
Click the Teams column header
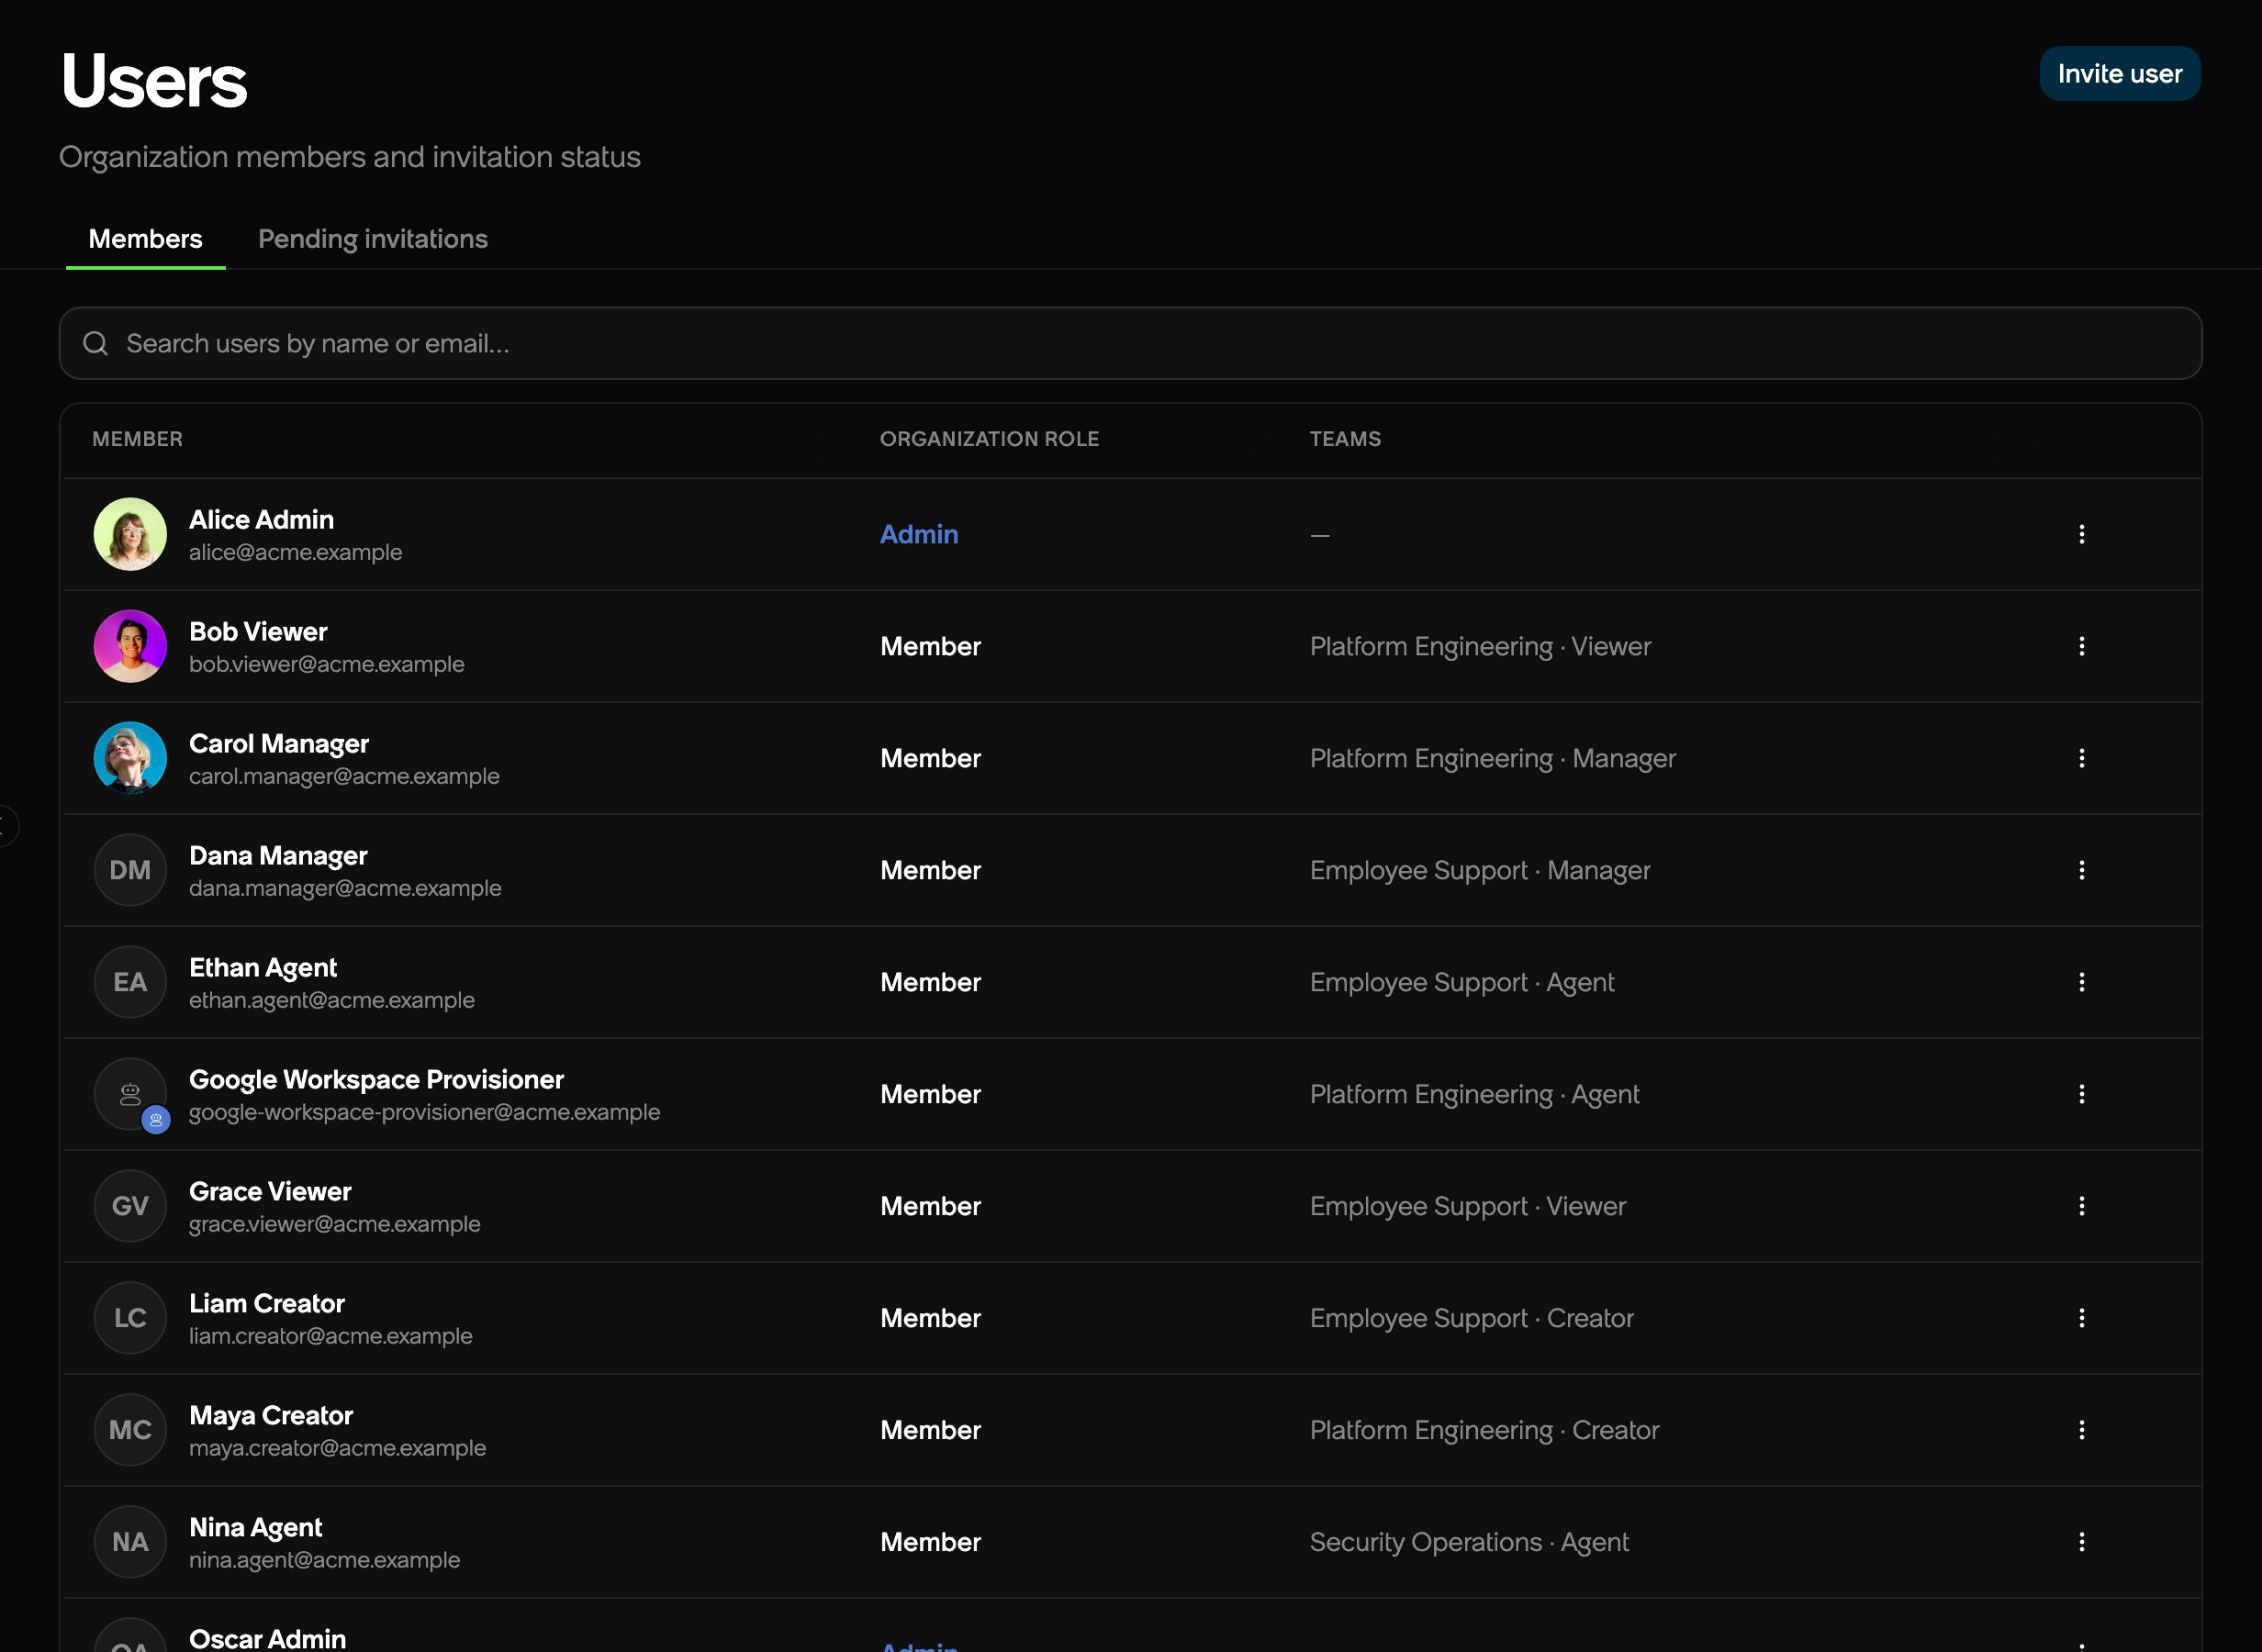pos(1345,439)
